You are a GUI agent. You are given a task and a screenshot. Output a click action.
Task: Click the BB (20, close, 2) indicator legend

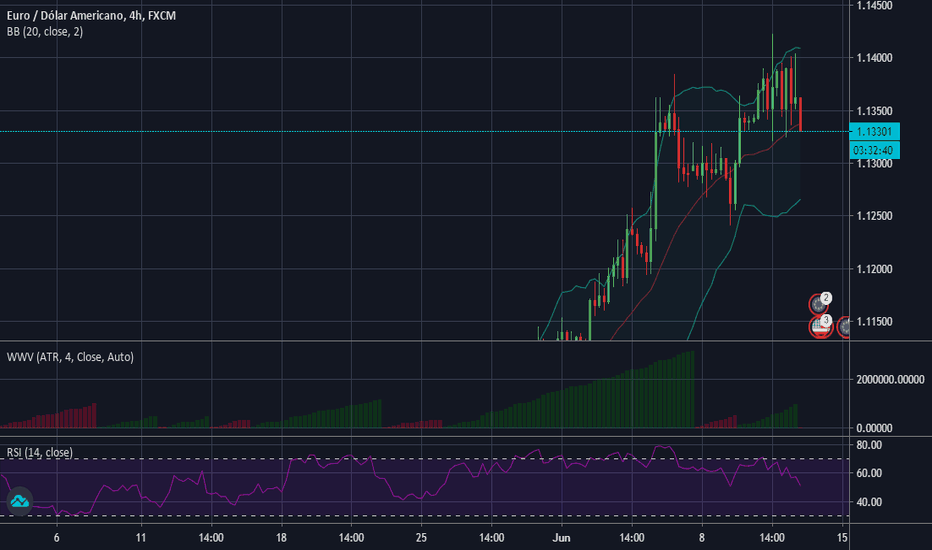(x=45, y=32)
